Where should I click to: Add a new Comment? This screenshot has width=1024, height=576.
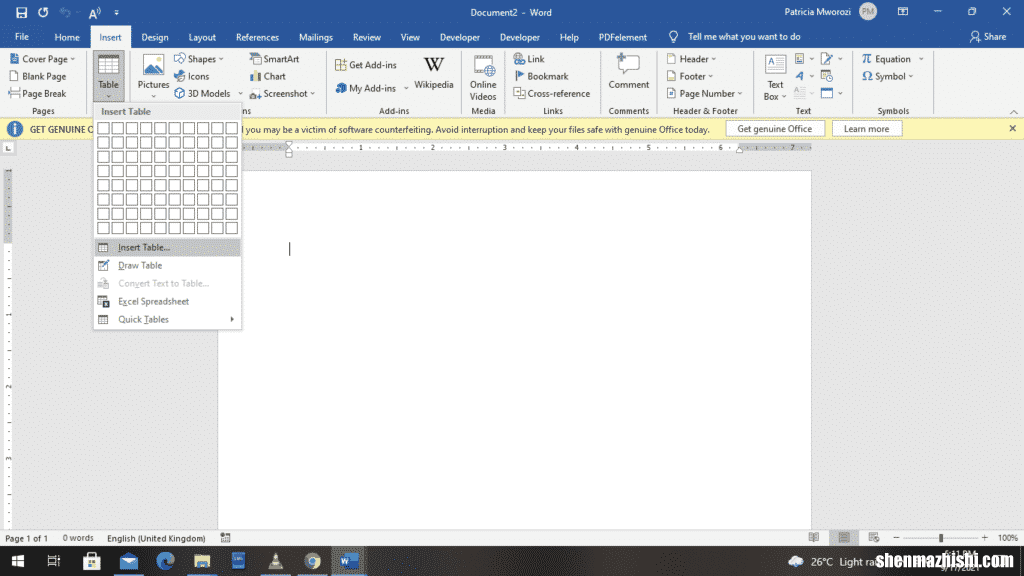(x=628, y=72)
